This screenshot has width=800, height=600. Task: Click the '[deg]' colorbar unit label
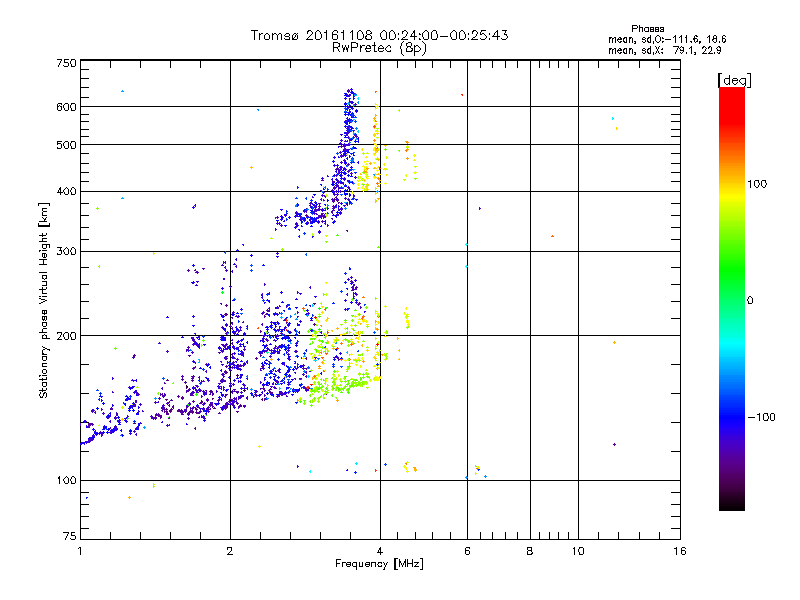point(734,80)
